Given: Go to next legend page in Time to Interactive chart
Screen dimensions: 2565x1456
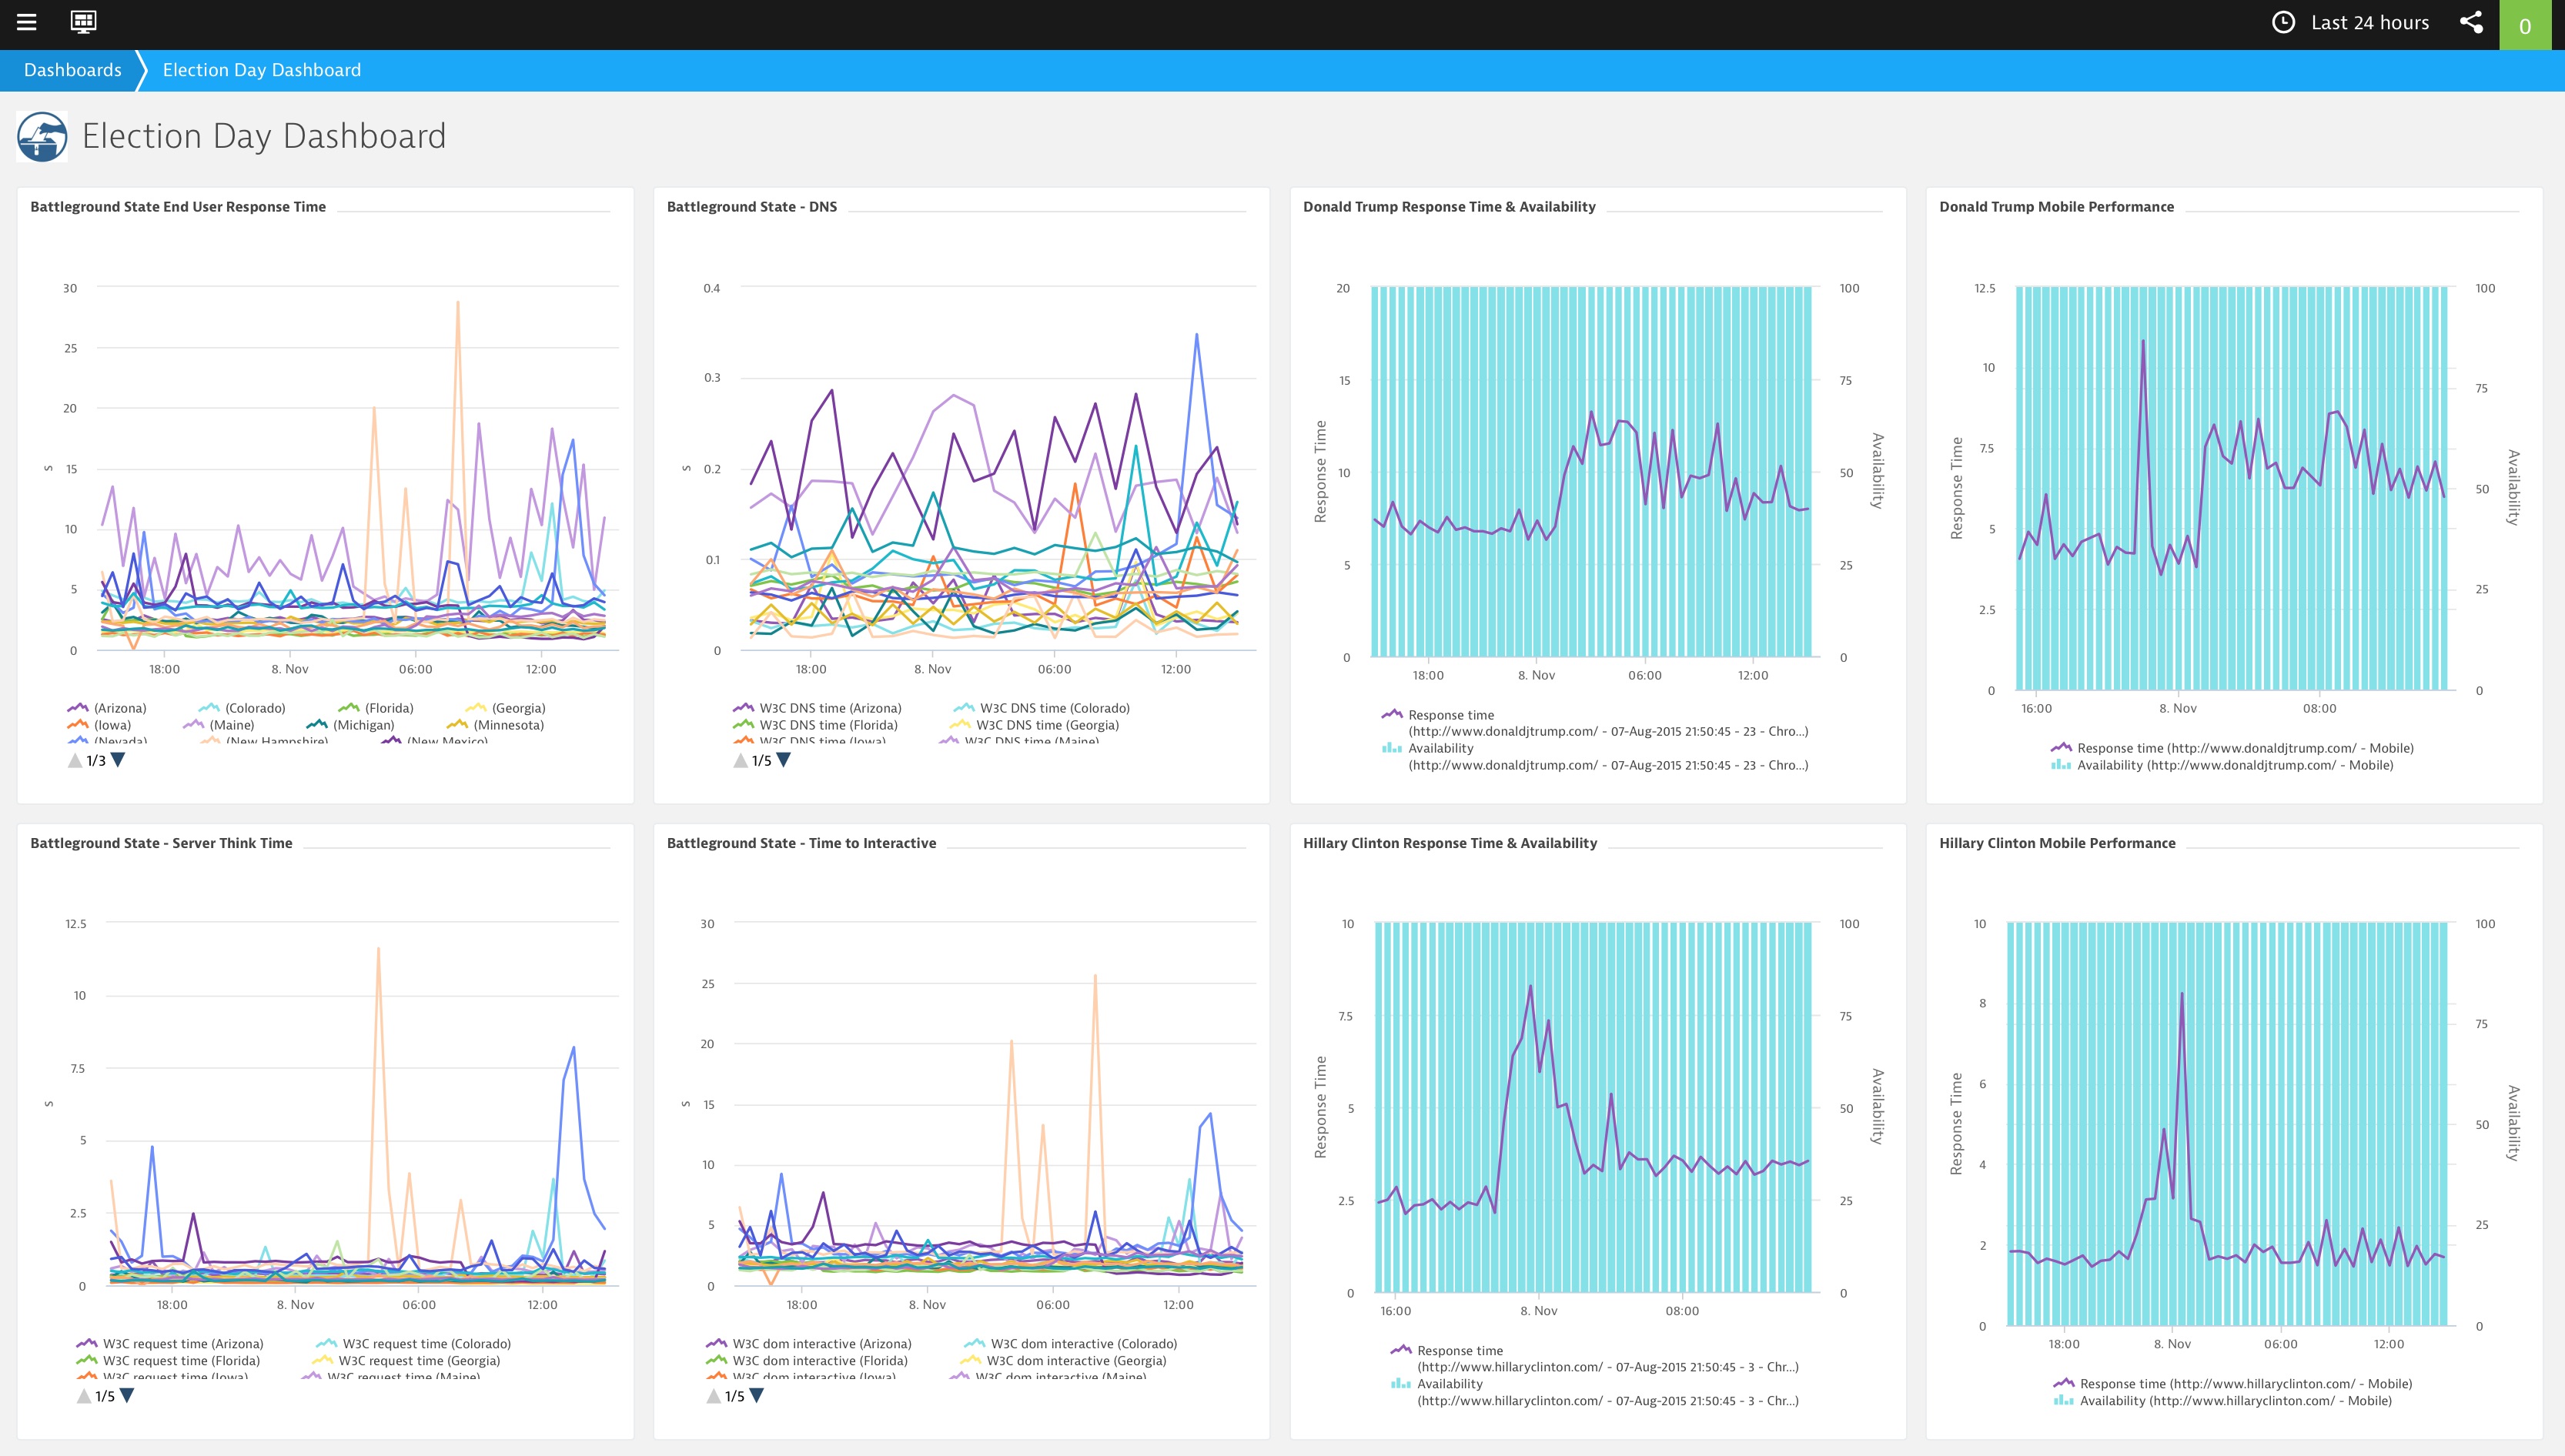Looking at the screenshot, I should point(757,1396).
